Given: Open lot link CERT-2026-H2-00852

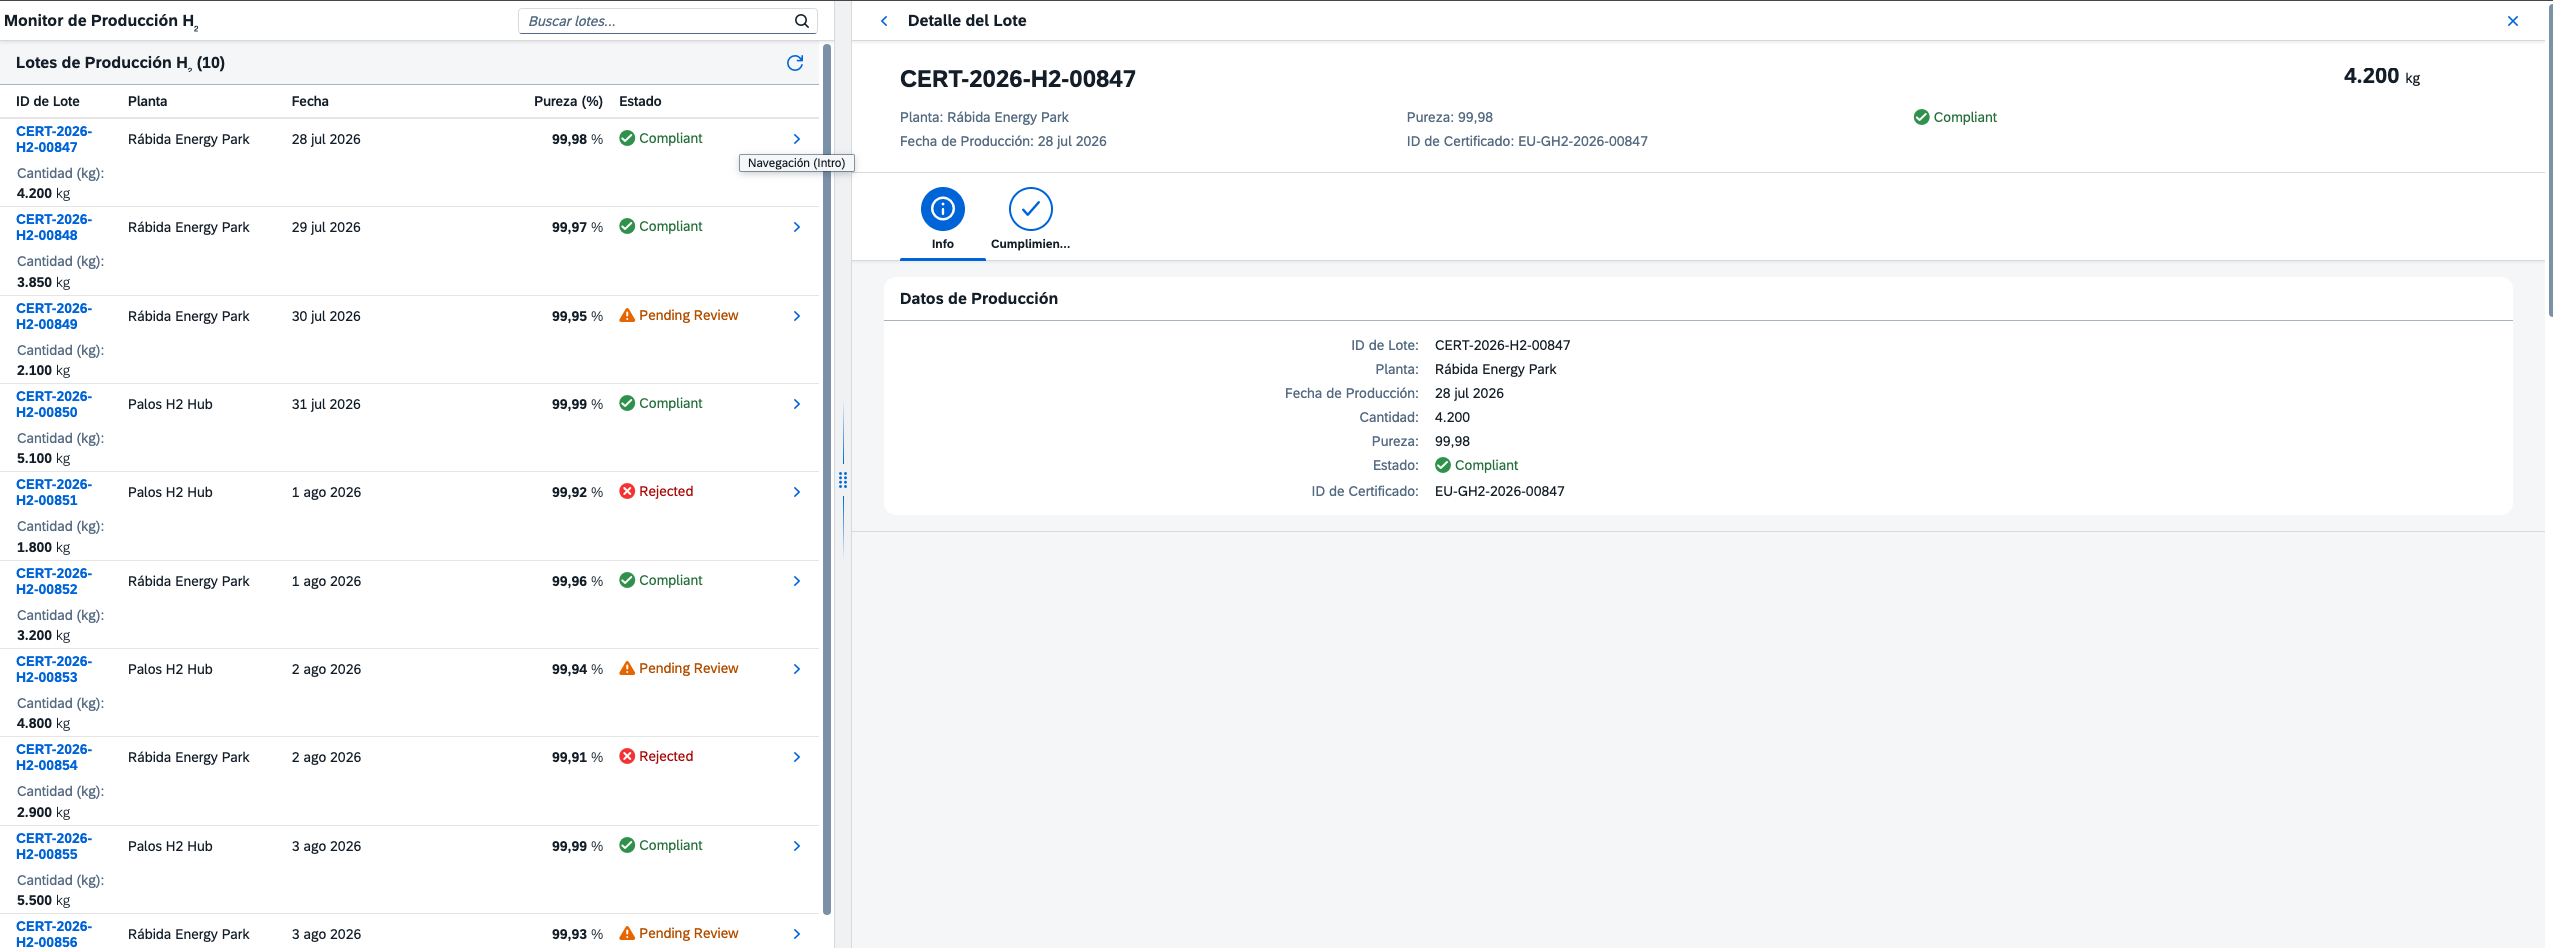Looking at the screenshot, I should click(54, 581).
